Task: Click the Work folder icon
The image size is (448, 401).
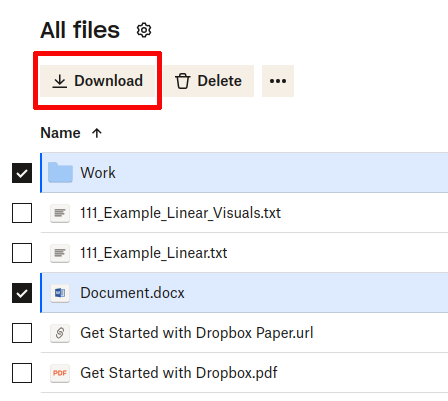Action: [60, 173]
